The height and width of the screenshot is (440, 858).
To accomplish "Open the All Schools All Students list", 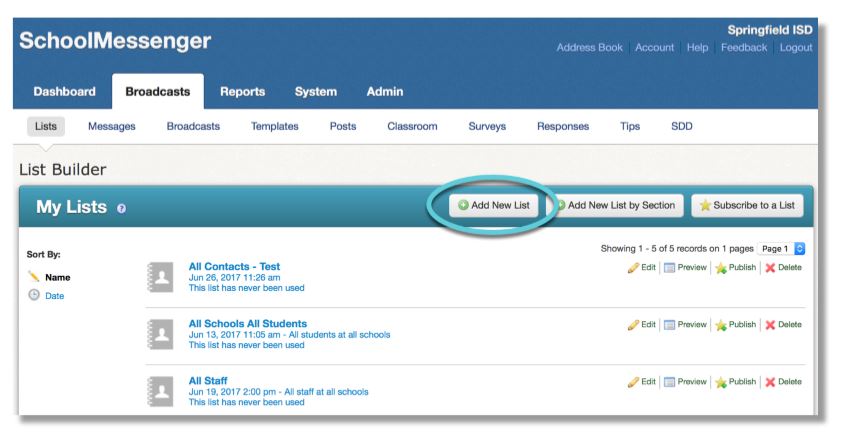I will click(248, 323).
